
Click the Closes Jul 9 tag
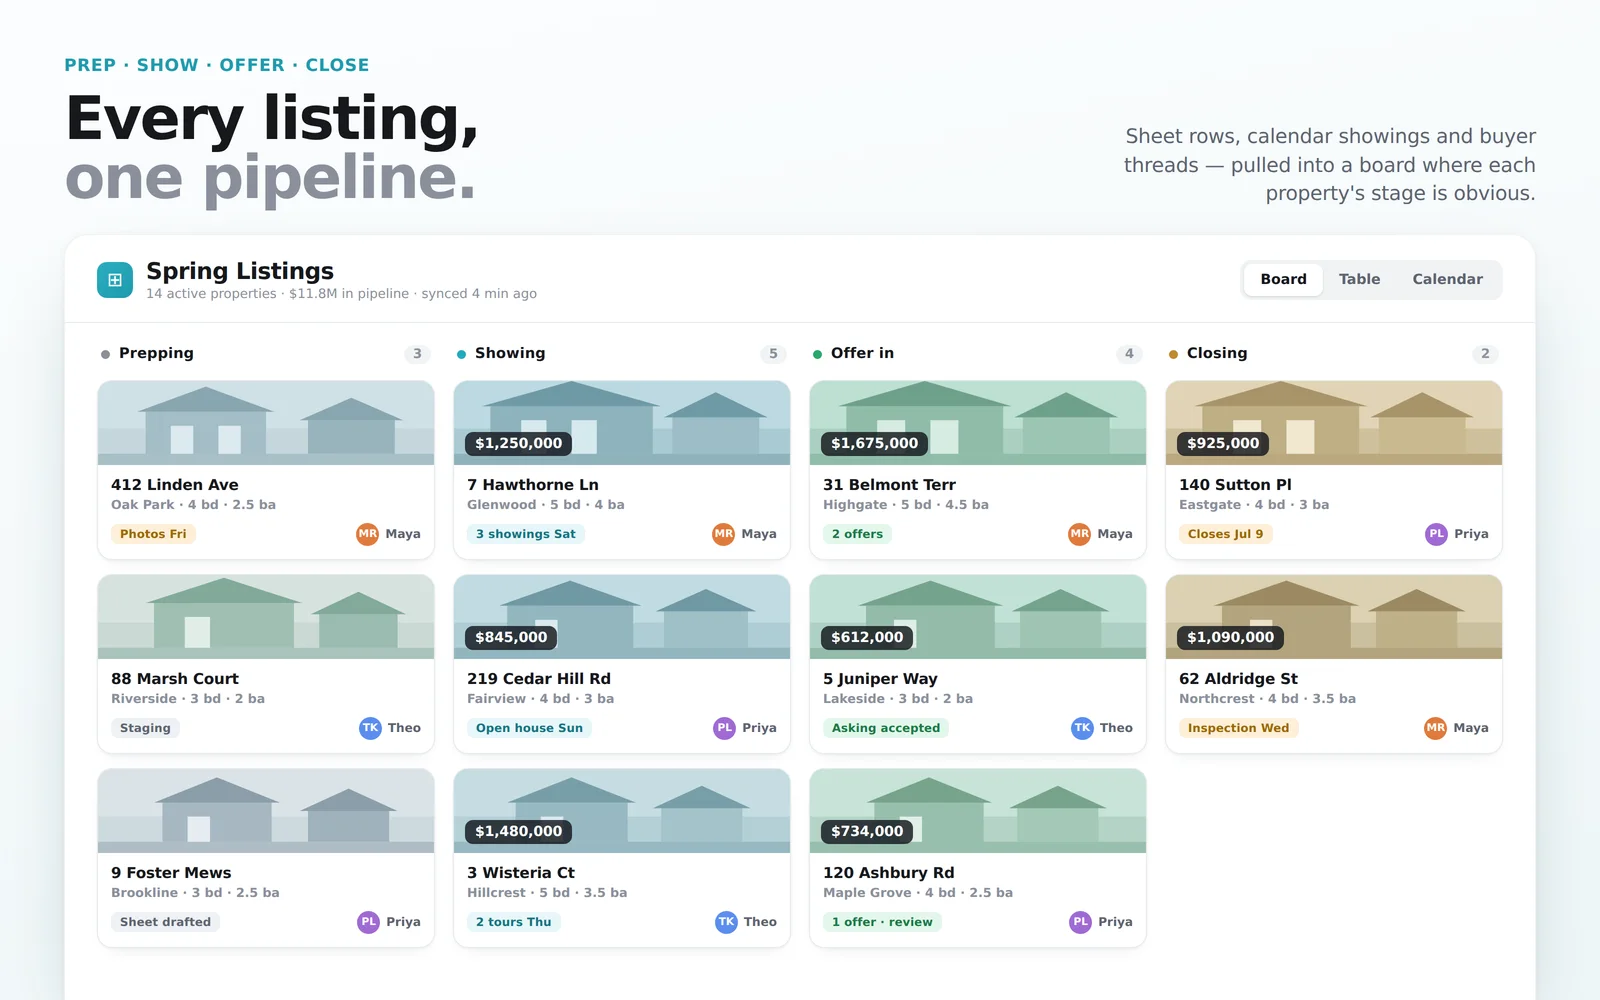[1225, 534]
